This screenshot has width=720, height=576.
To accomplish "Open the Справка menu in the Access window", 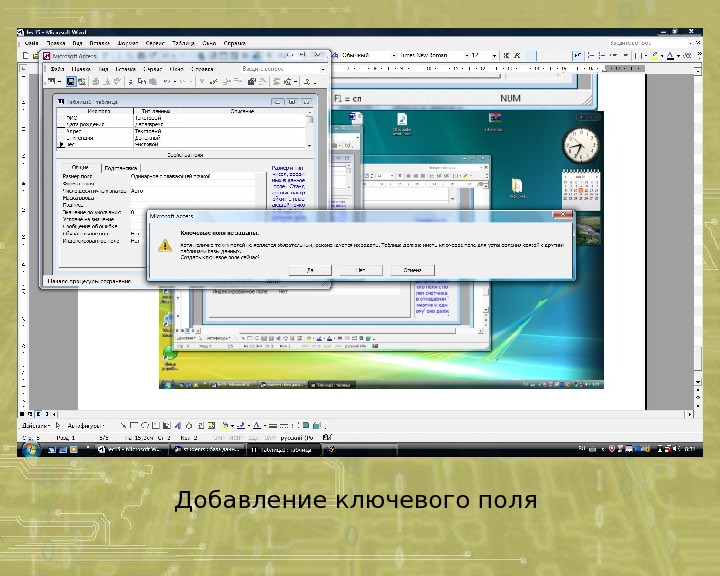I will point(202,69).
